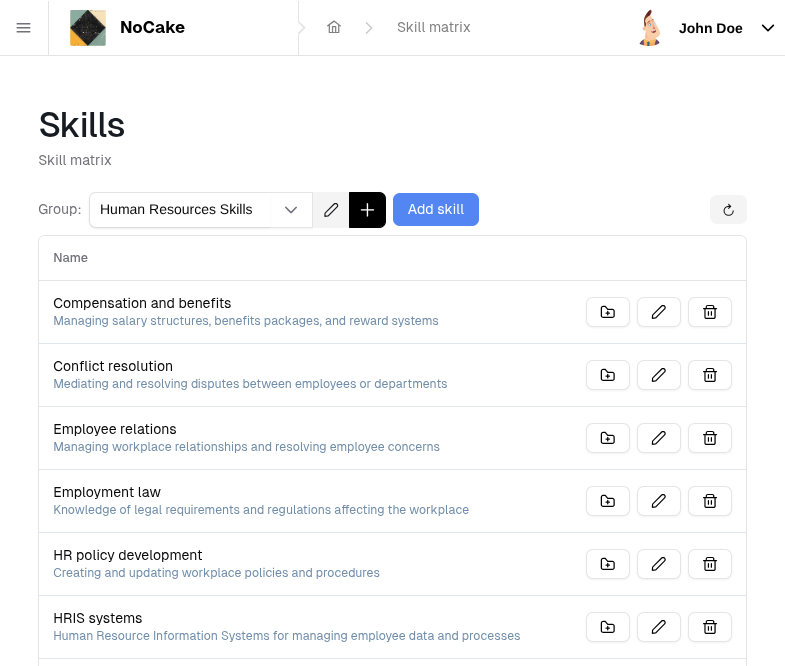Delete the Employment law skill
This screenshot has width=785, height=666.
pos(710,501)
